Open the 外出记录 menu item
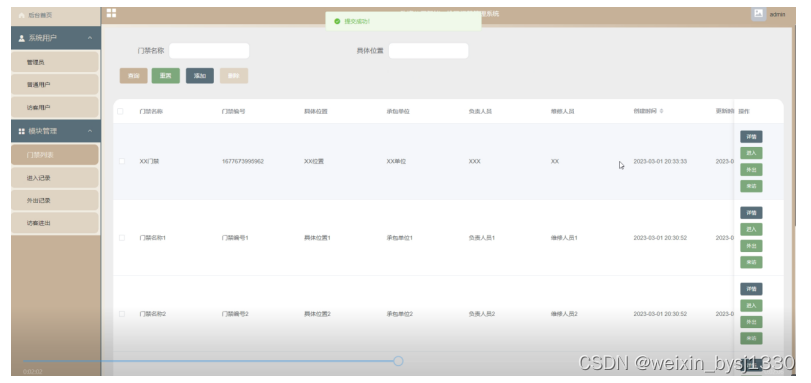811x383 pixels. click(55, 200)
